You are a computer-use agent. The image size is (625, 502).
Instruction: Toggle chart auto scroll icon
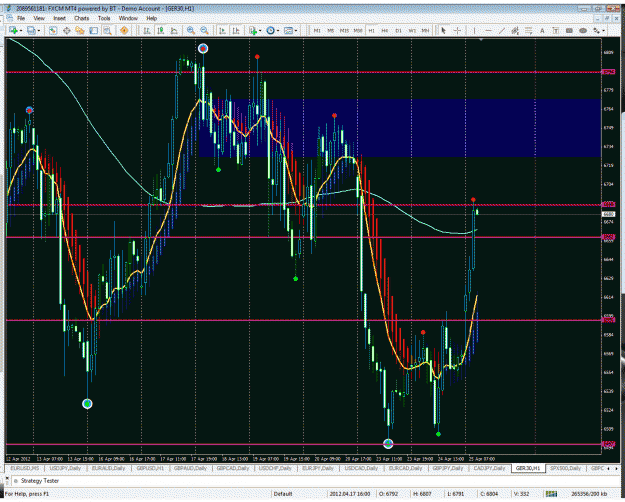222,30
